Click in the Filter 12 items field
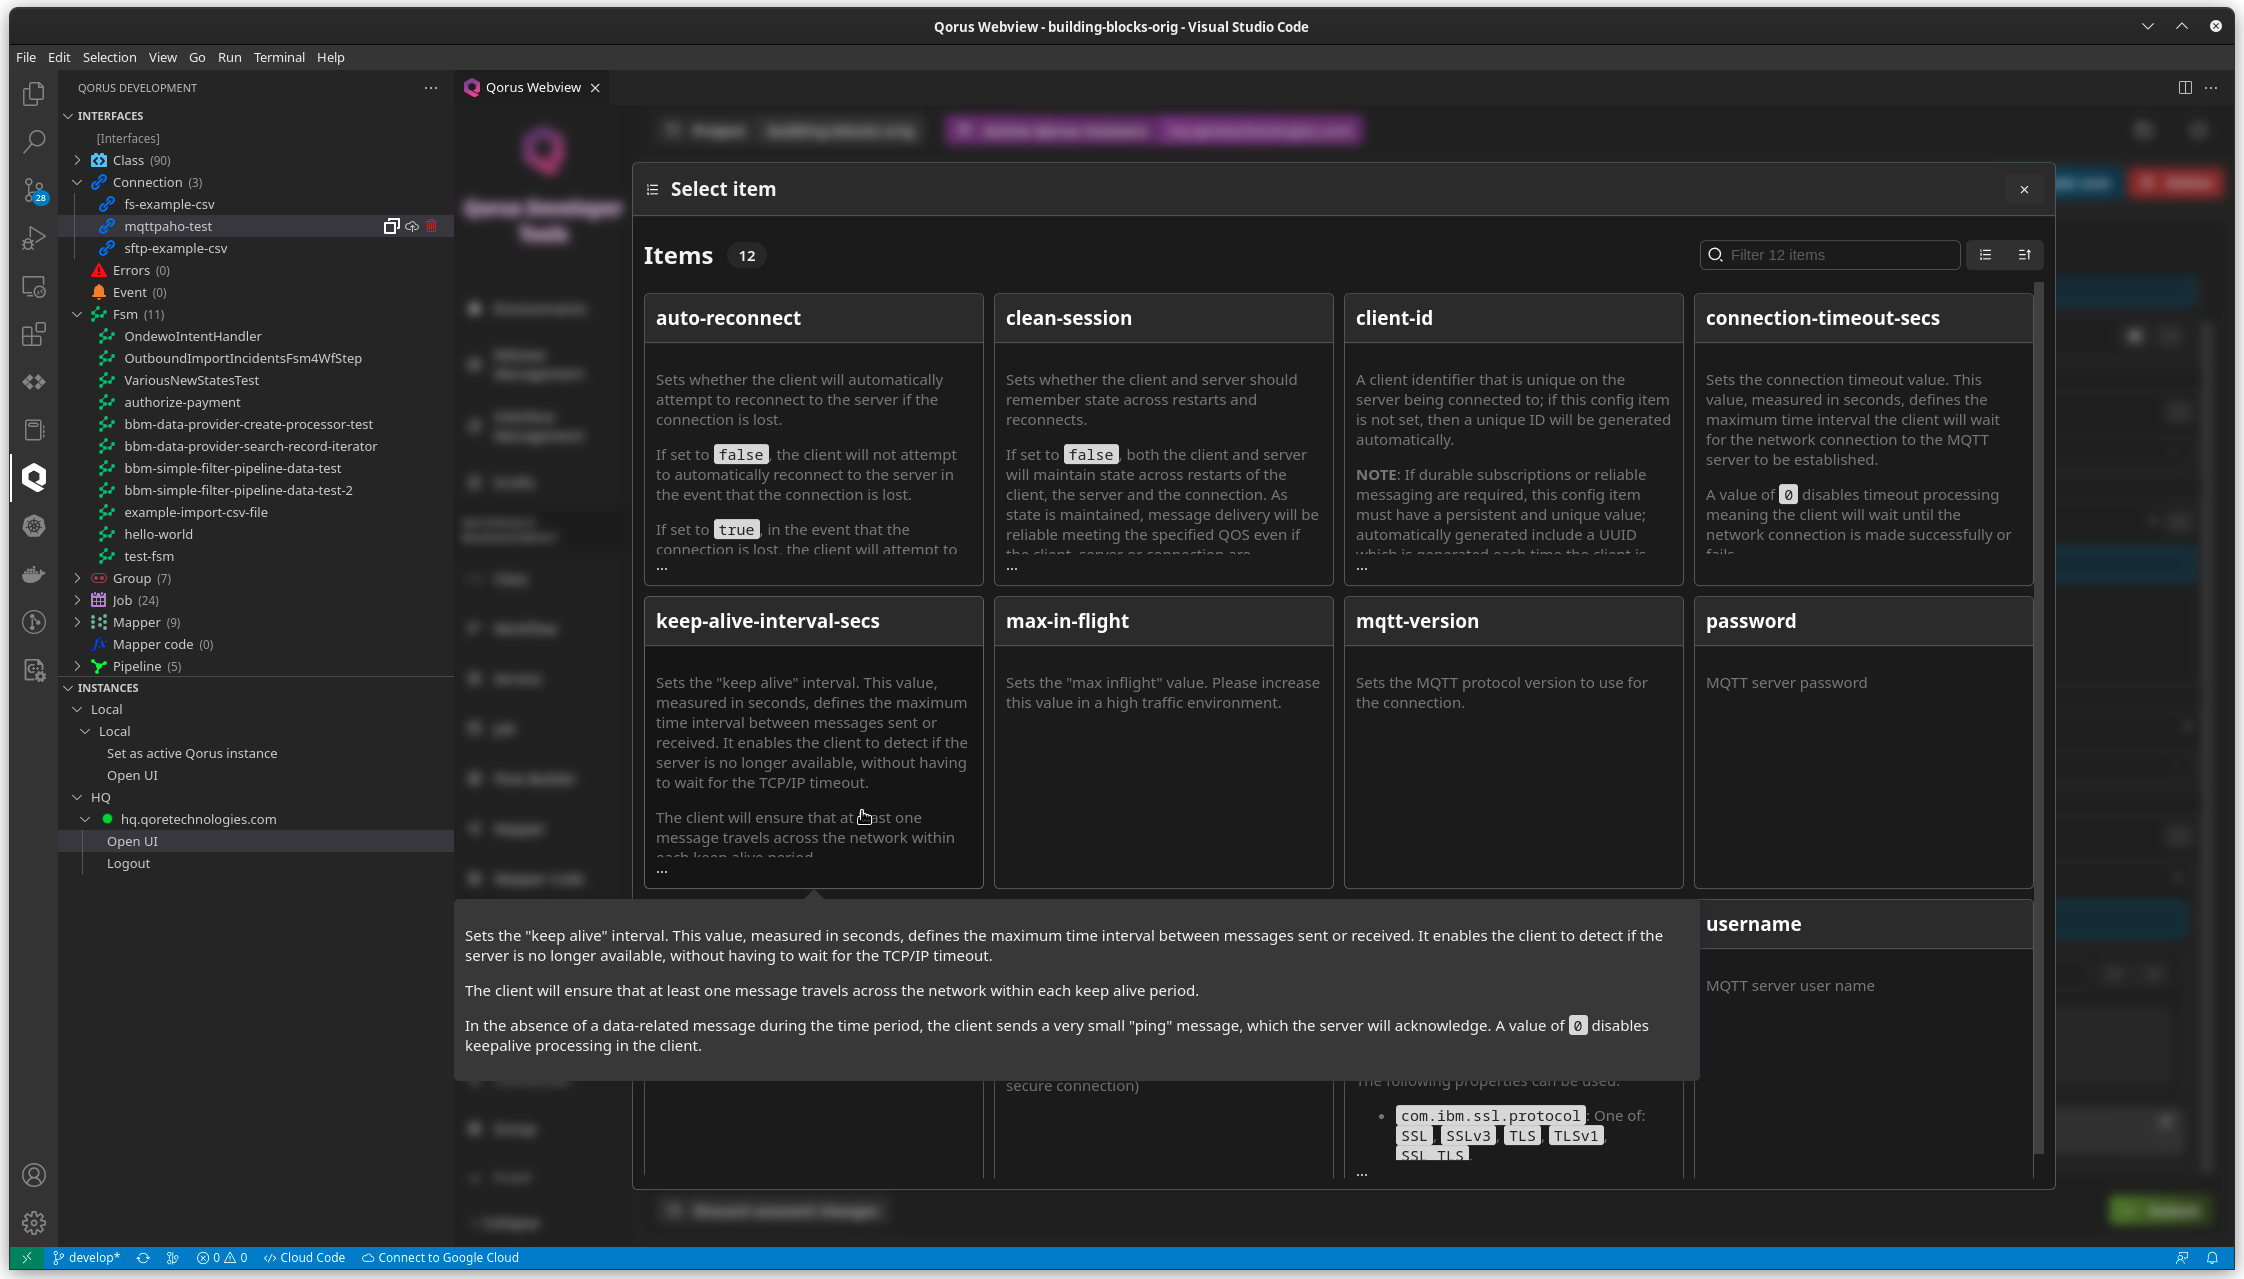 point(1830,255)
